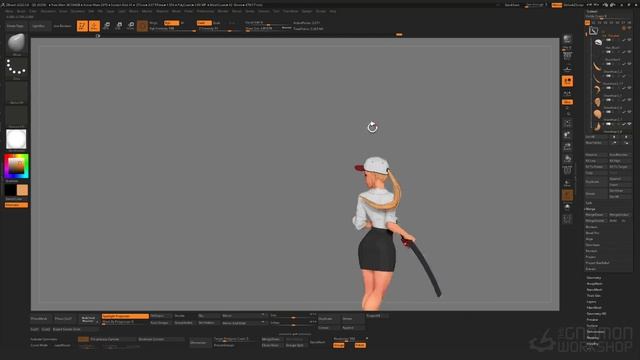
Task: Toggle the orange X symmetry button
Action: point(83,339)
